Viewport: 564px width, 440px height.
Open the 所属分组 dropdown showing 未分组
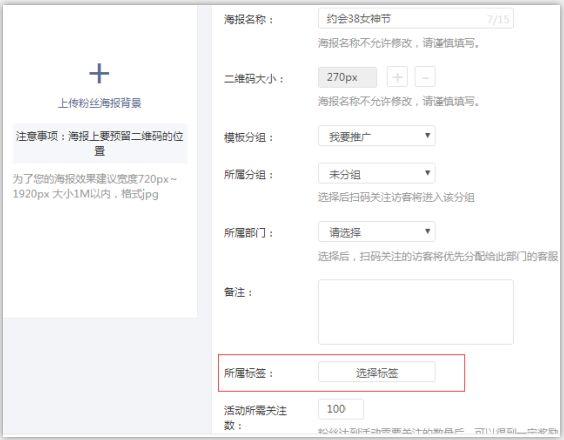(377, 174)
